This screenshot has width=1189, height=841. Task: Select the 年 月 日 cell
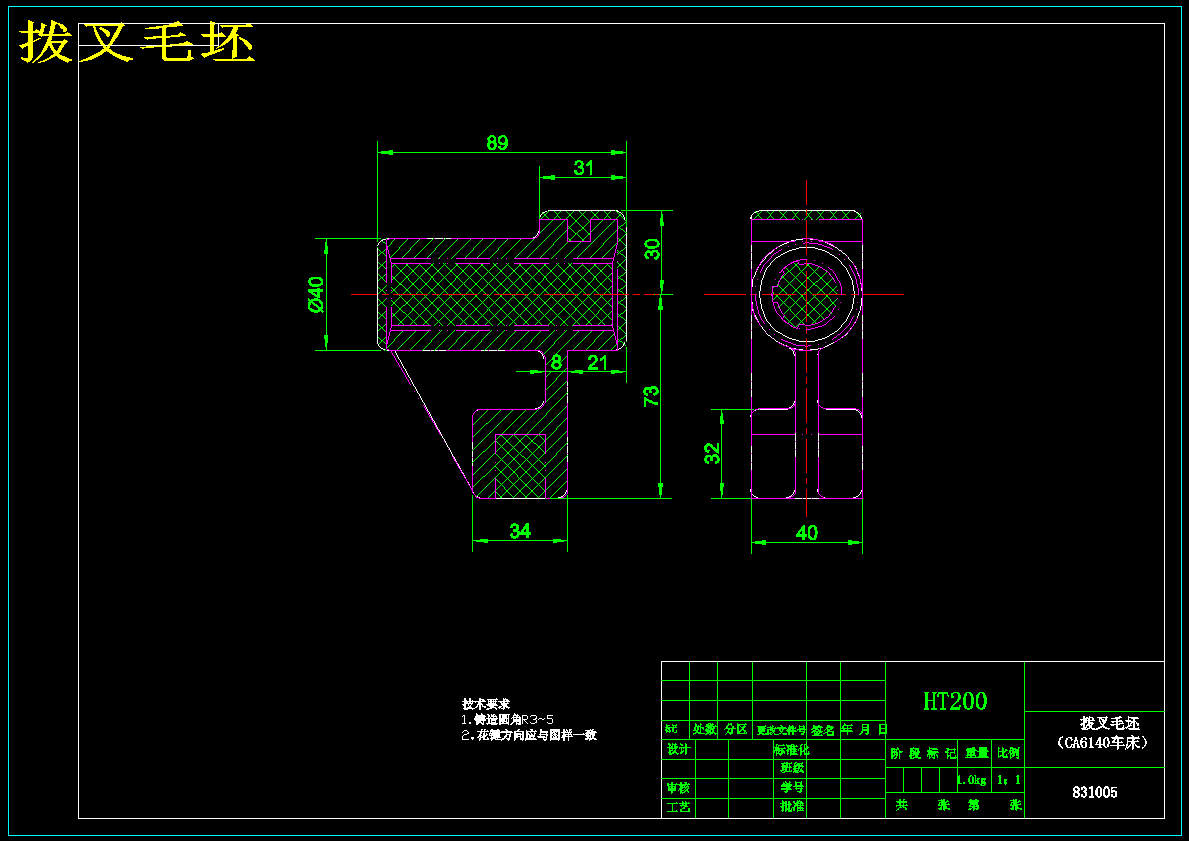point(862,730)
